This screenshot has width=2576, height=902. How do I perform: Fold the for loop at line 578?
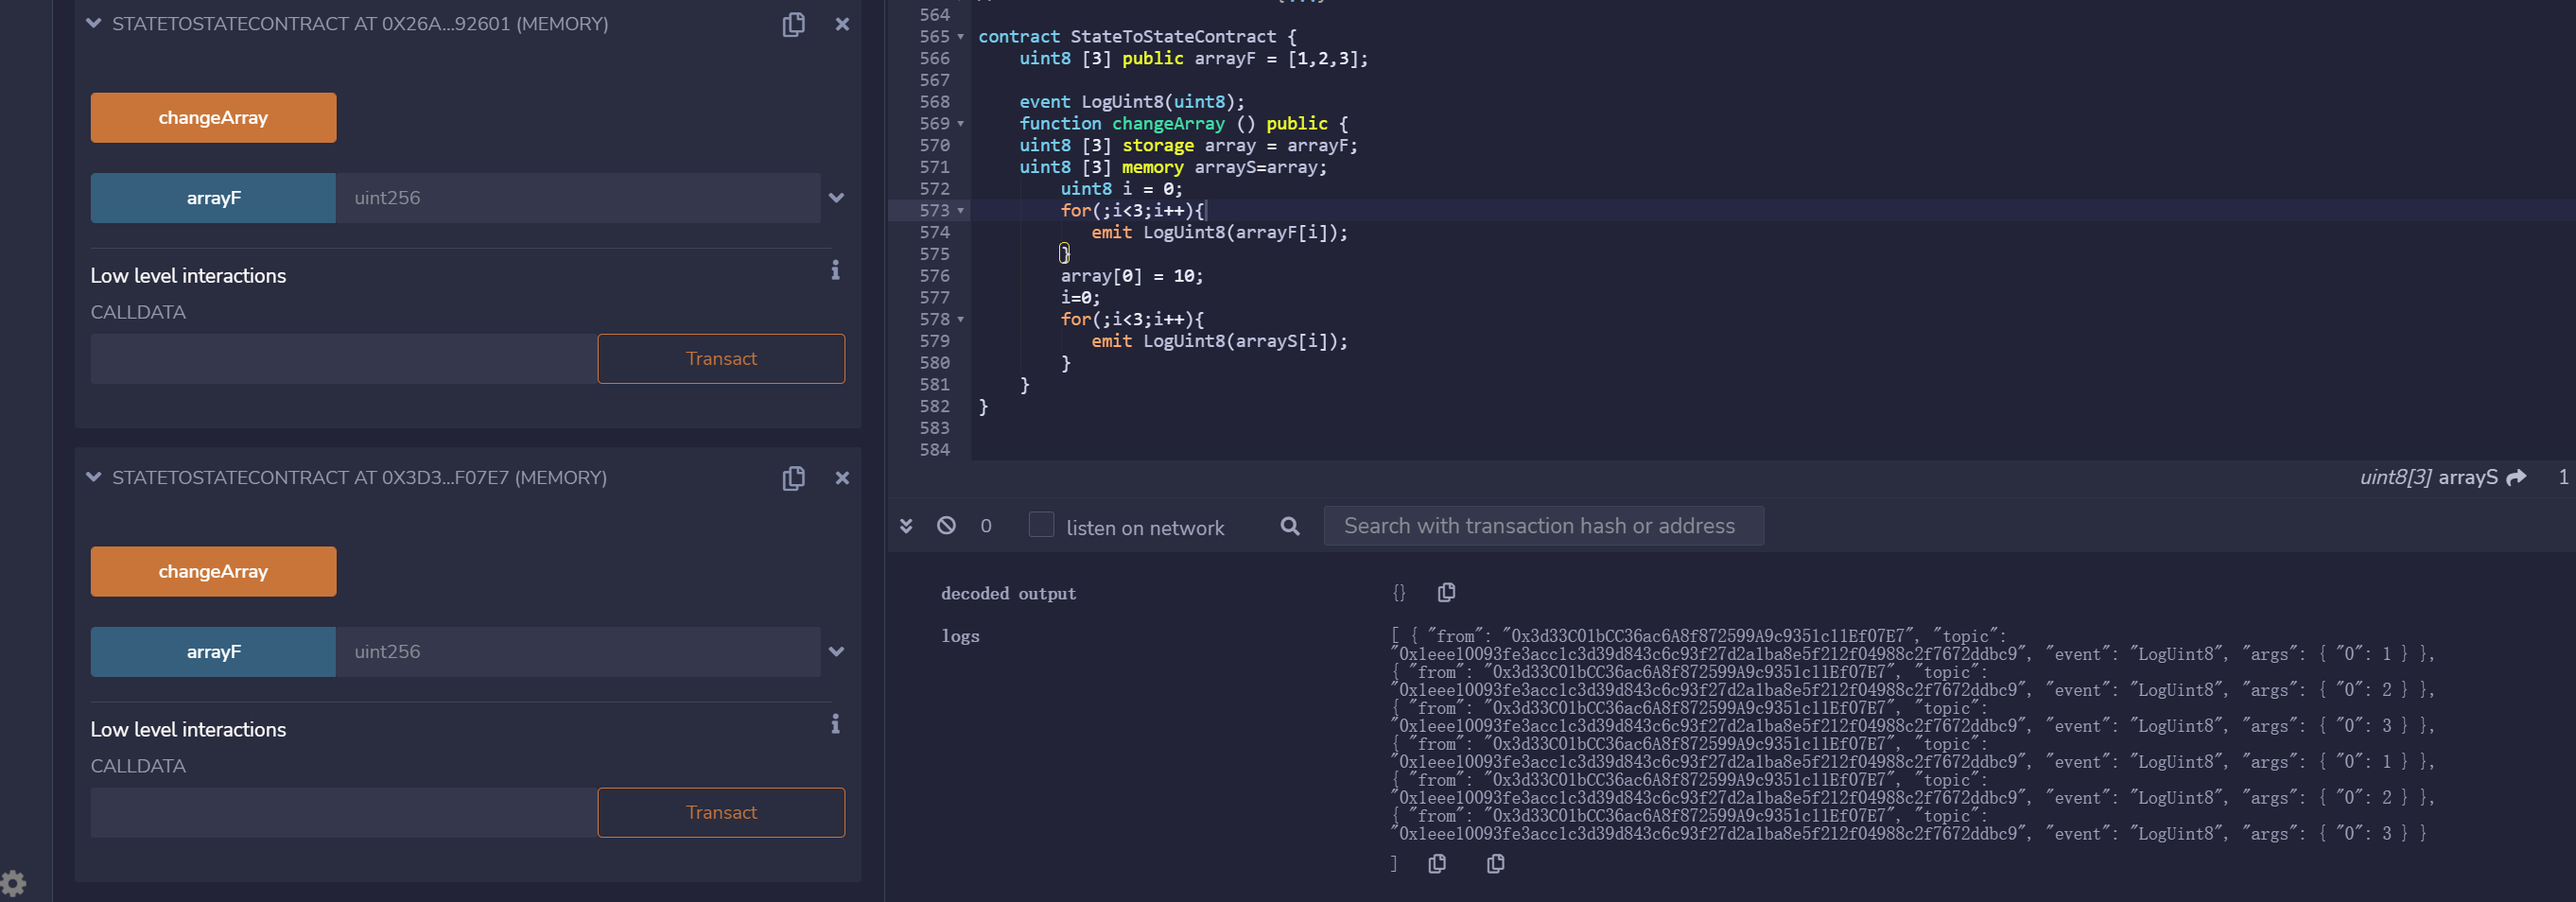(961, 320)
